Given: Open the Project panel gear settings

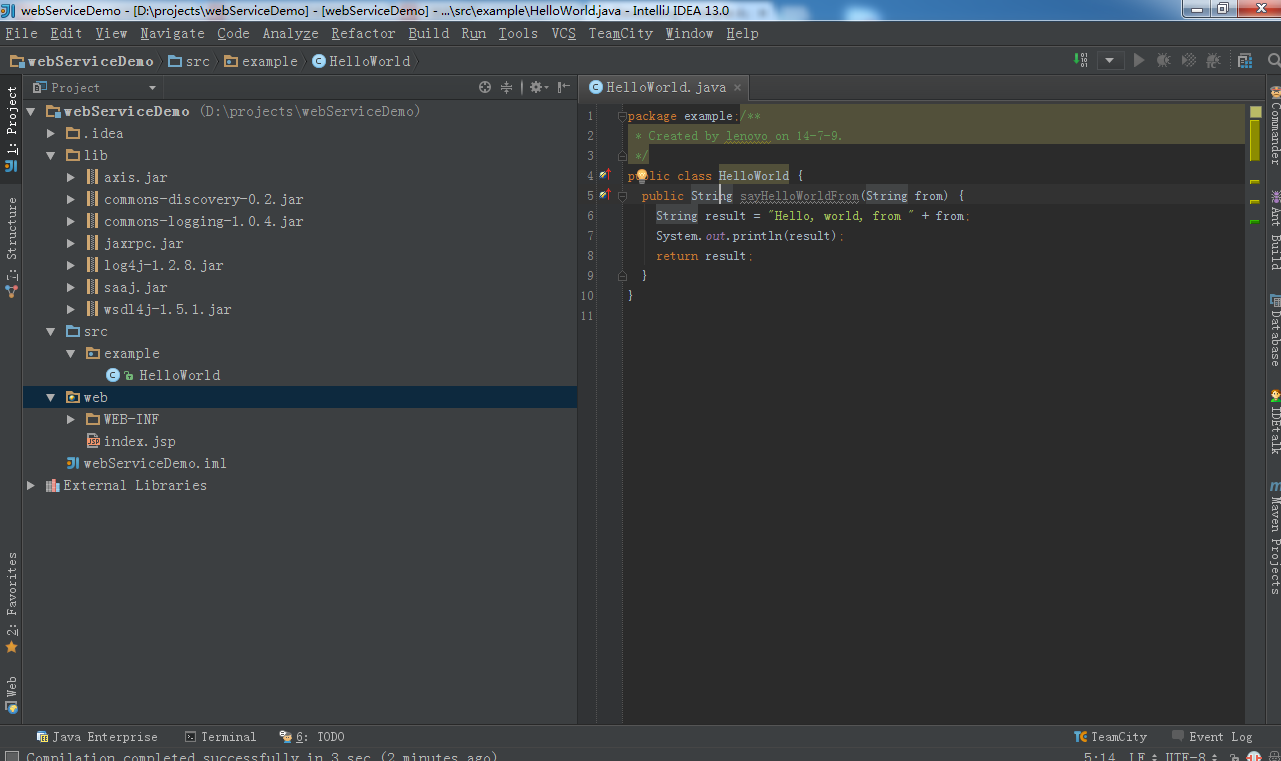Looking at the screenshot, I should (x=538, y=87).
